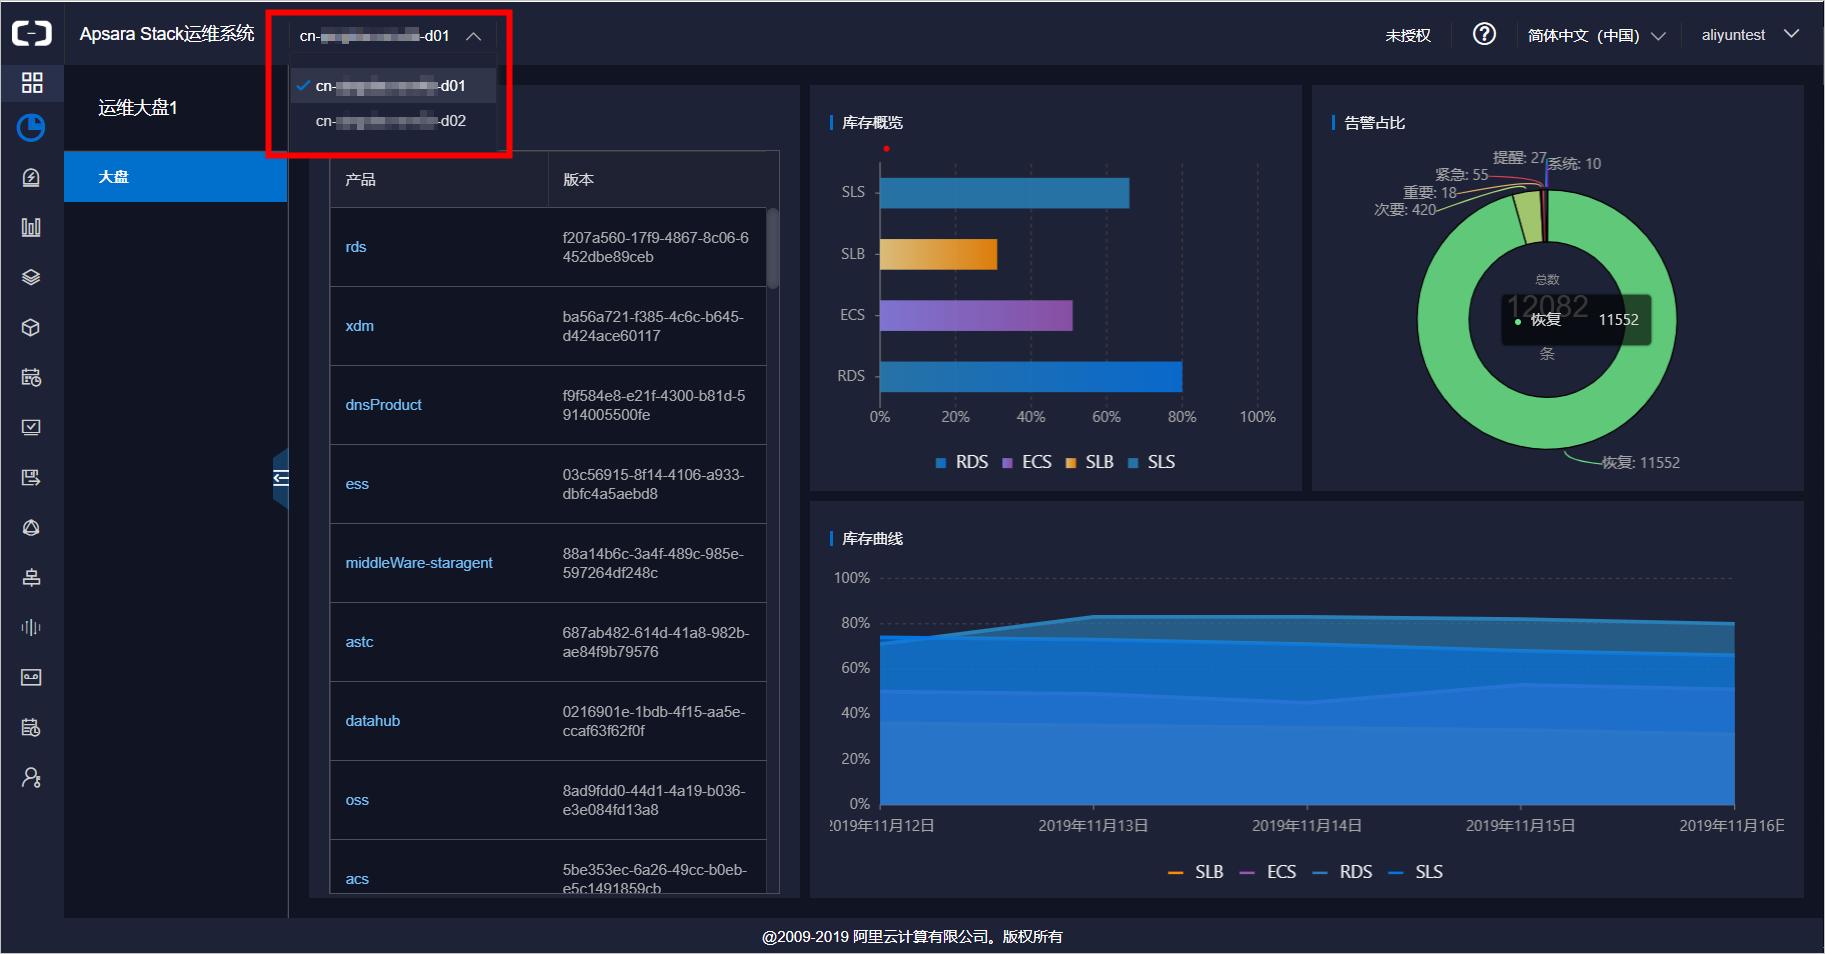Open the triangle circle sidebar icon

[x=31, y=527]
